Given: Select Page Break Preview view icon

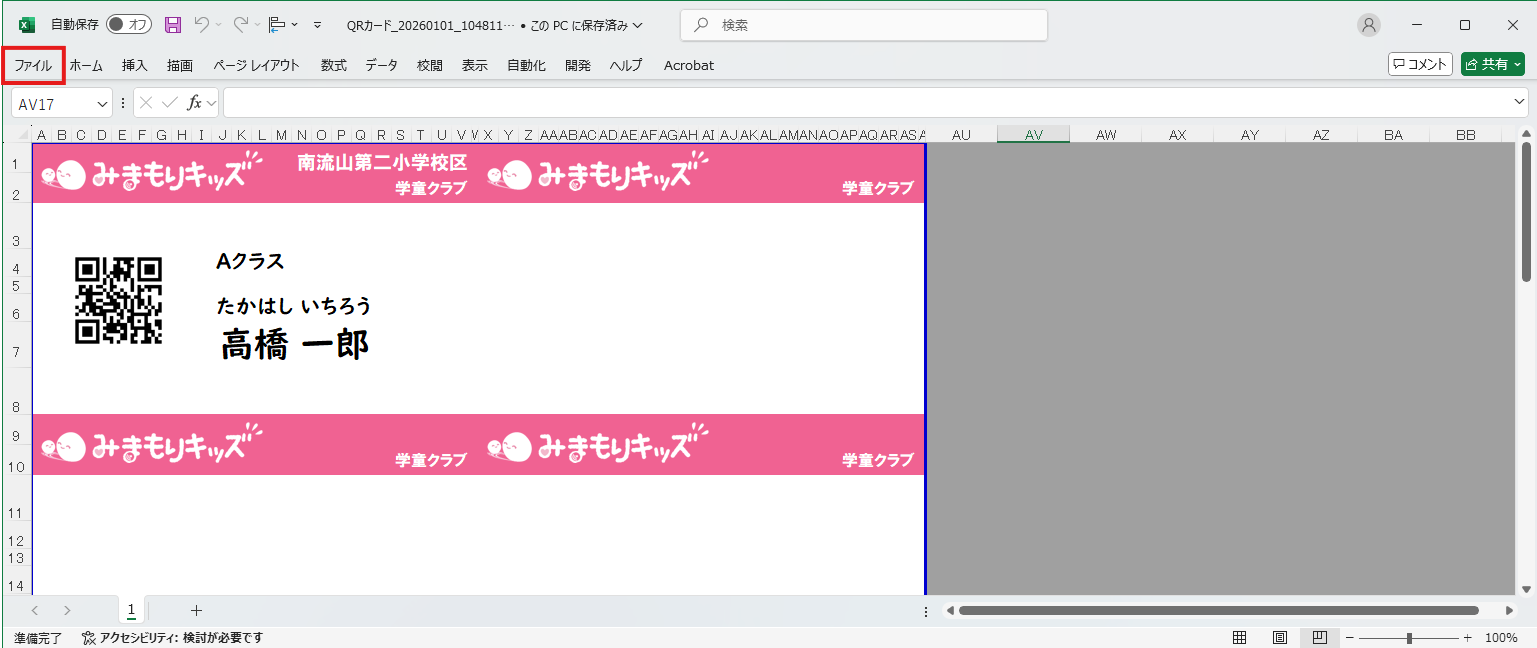Looking at the screenshot, I should click(x=1319, y=638).
